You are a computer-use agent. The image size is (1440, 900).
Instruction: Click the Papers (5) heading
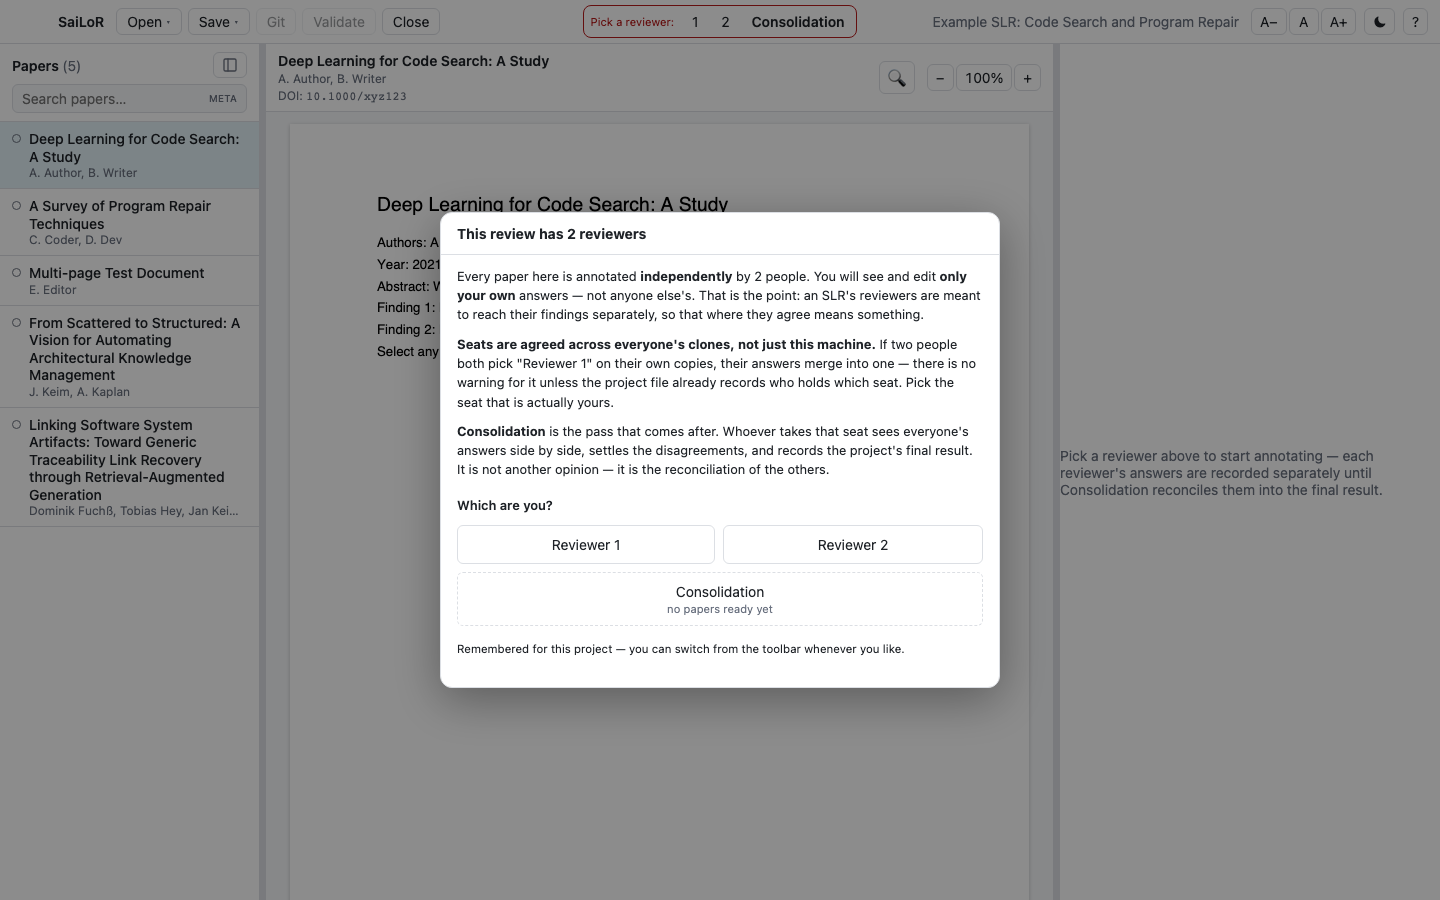coord(46,66)
